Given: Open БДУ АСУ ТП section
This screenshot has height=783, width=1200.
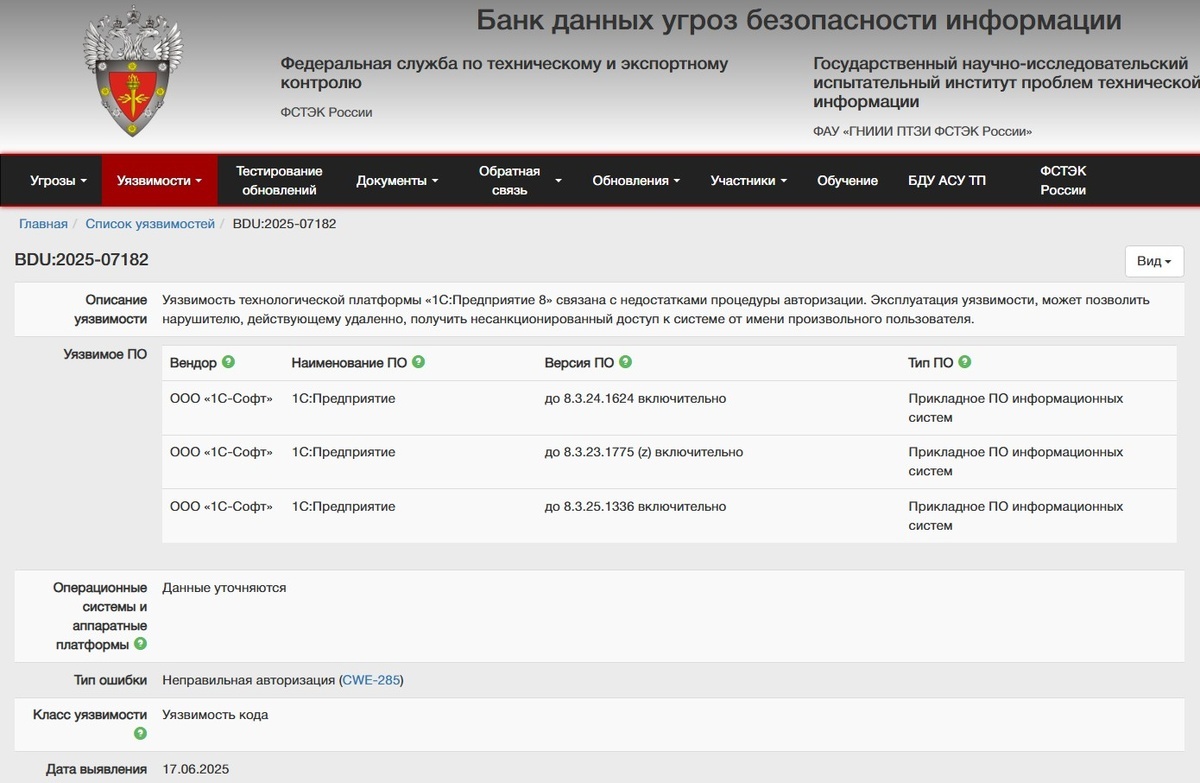Looking at the screenshot, I should 946,181.
